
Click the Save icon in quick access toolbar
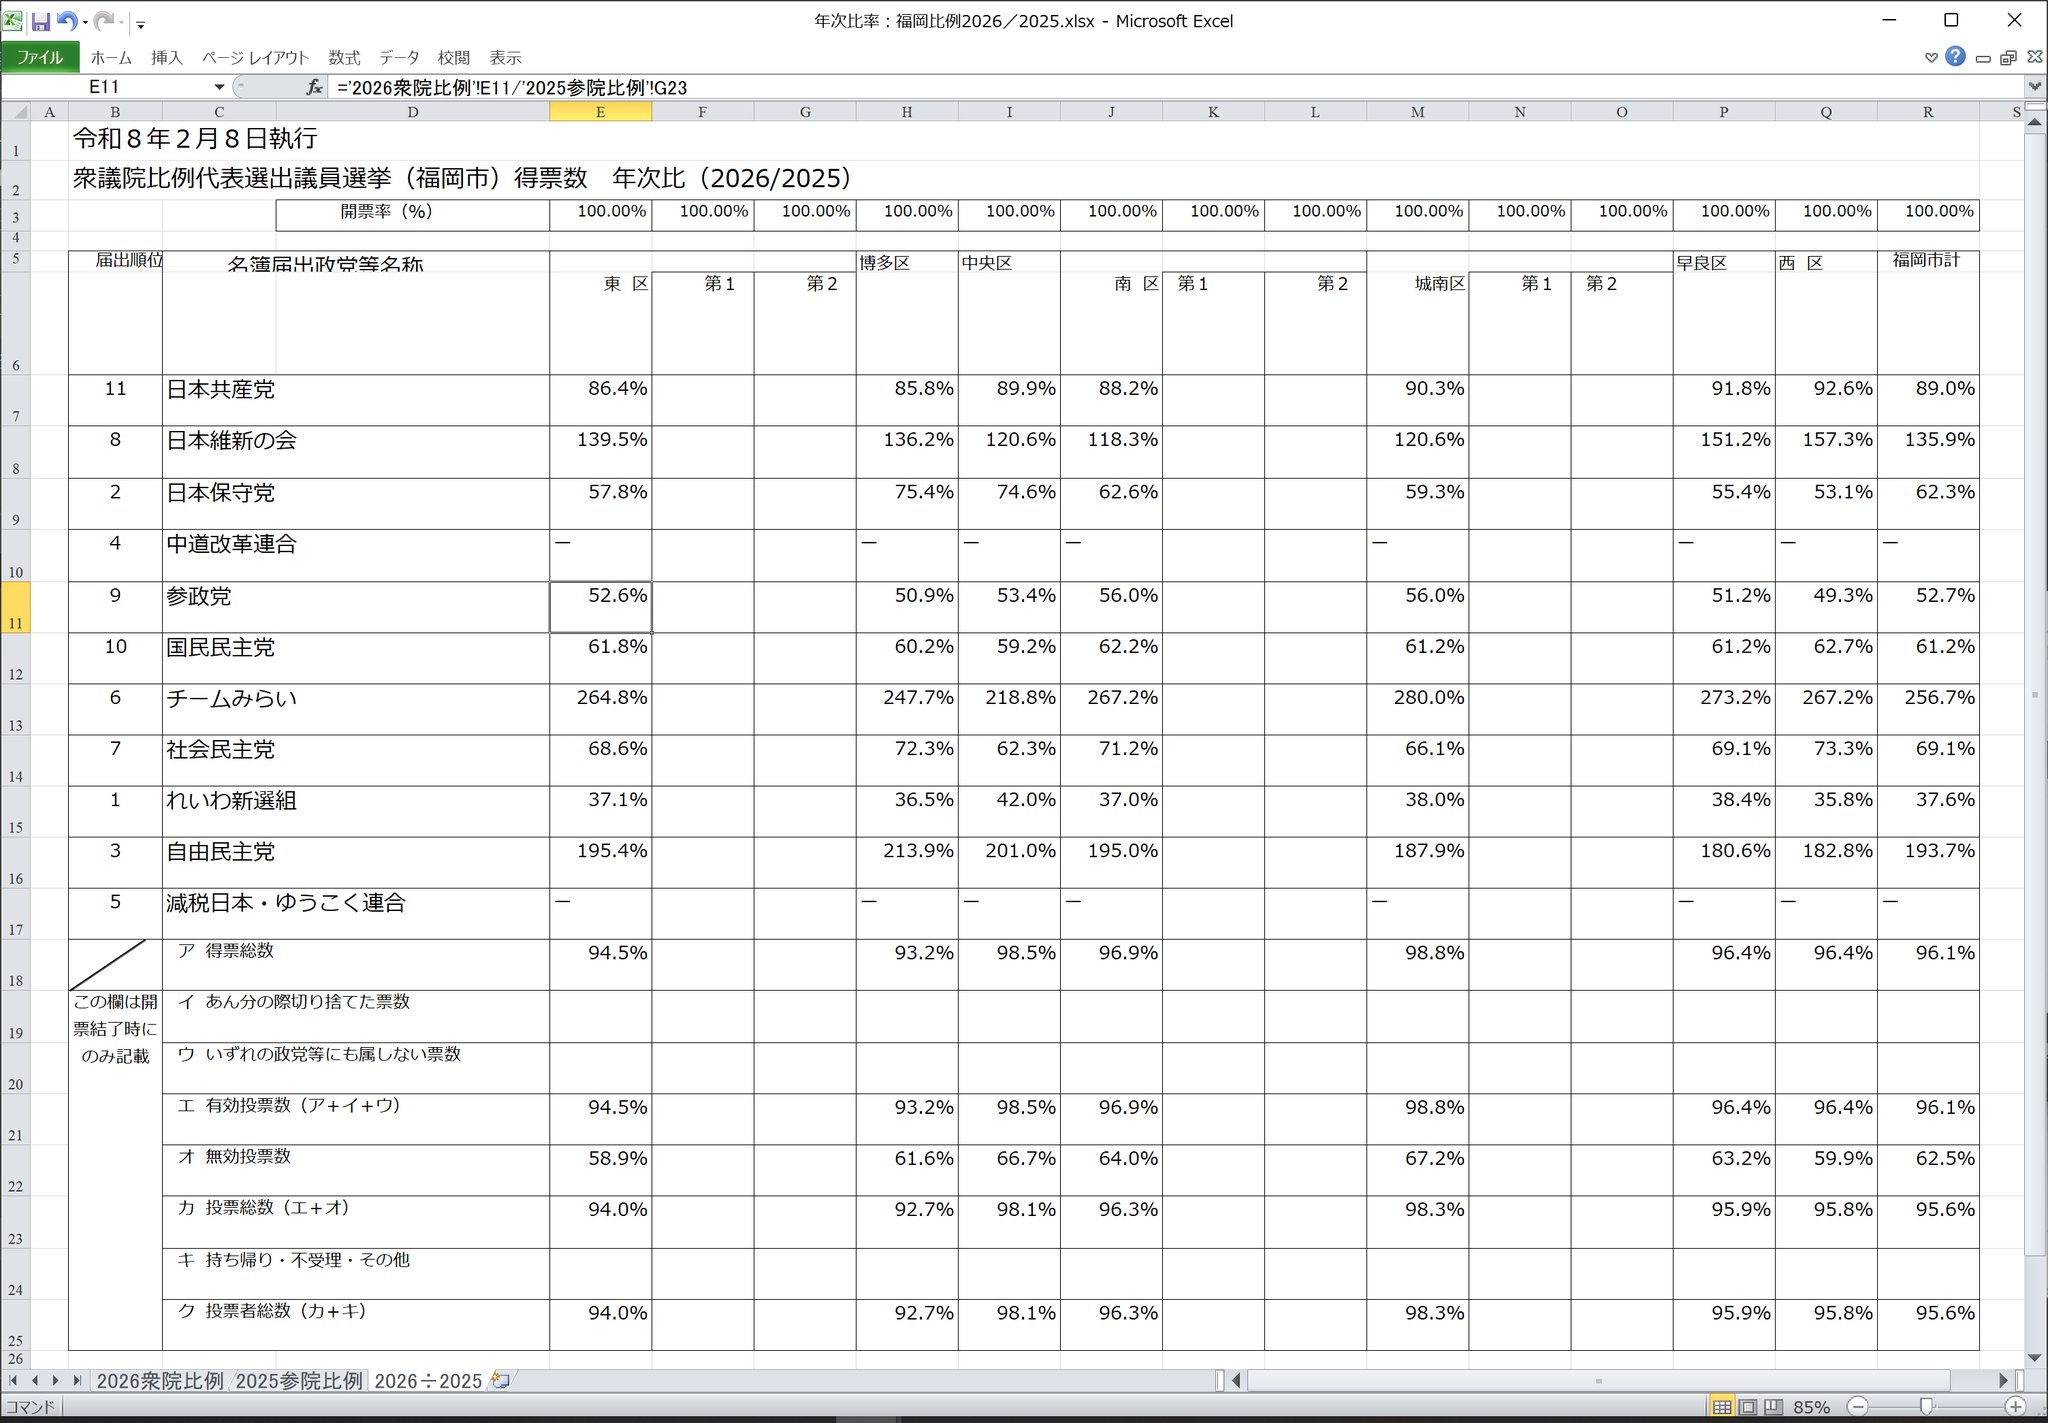pos(41,21)
